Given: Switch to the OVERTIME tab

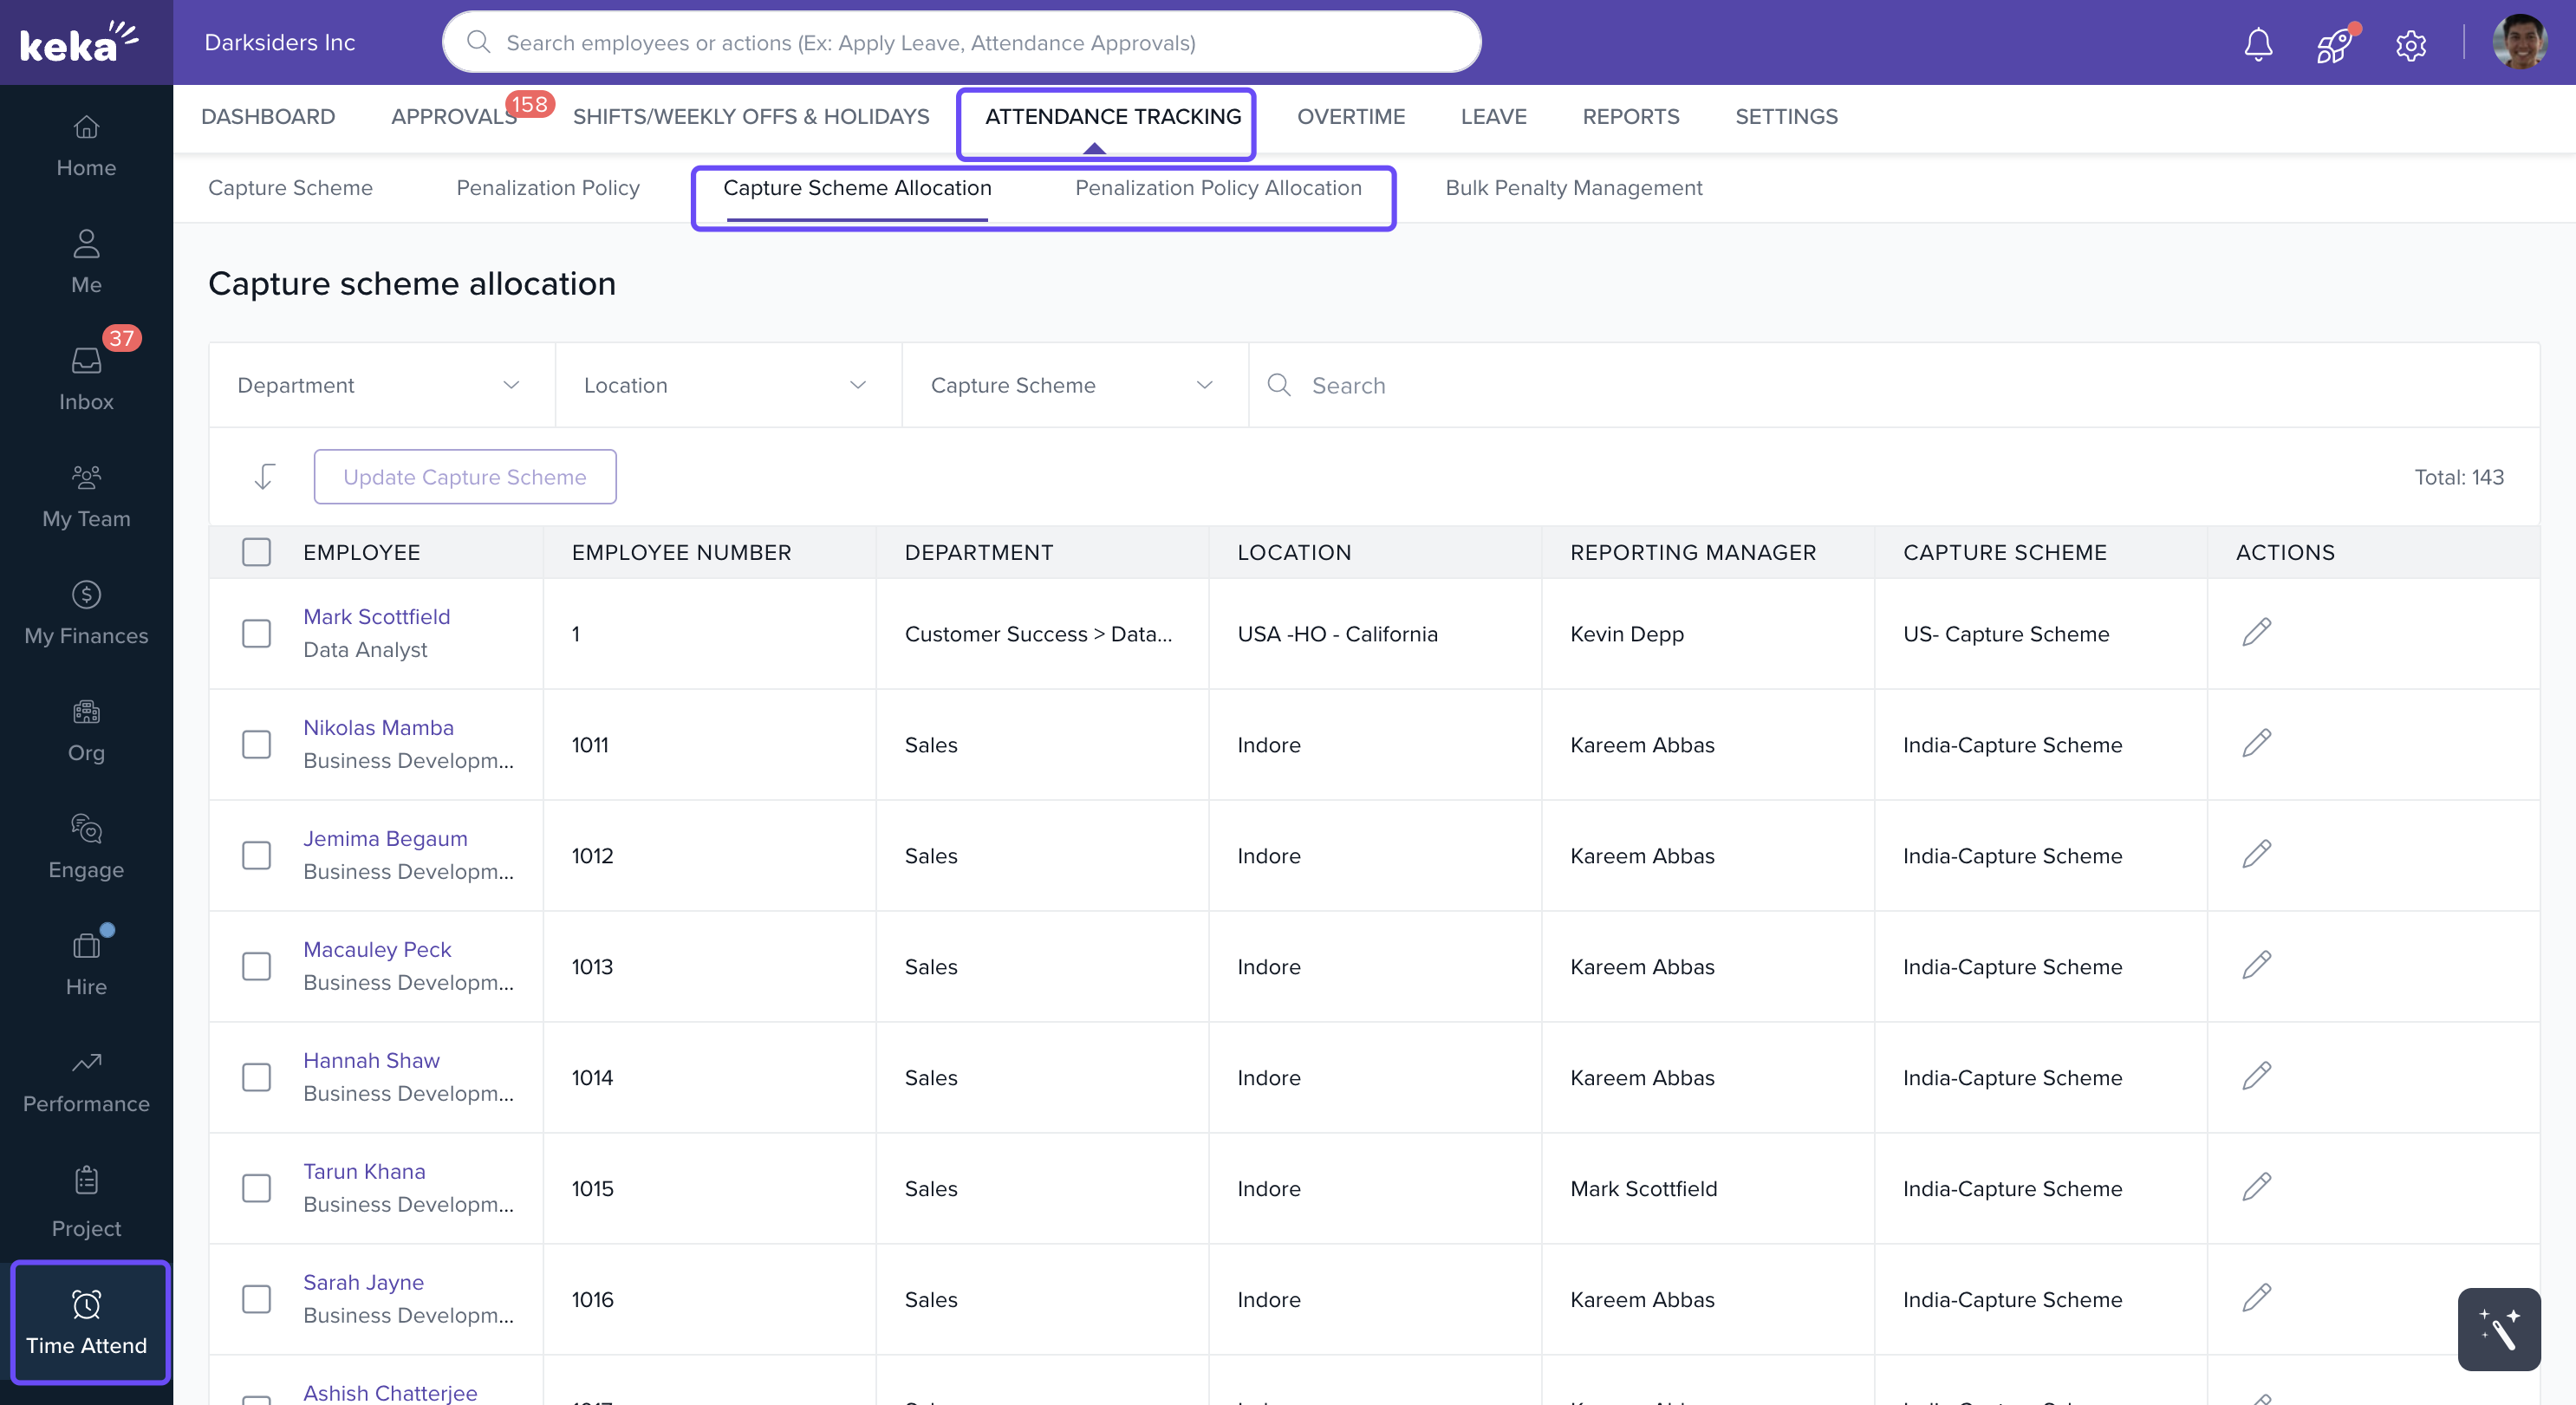Looking at the screenshot, I should tap(1350, 117).
